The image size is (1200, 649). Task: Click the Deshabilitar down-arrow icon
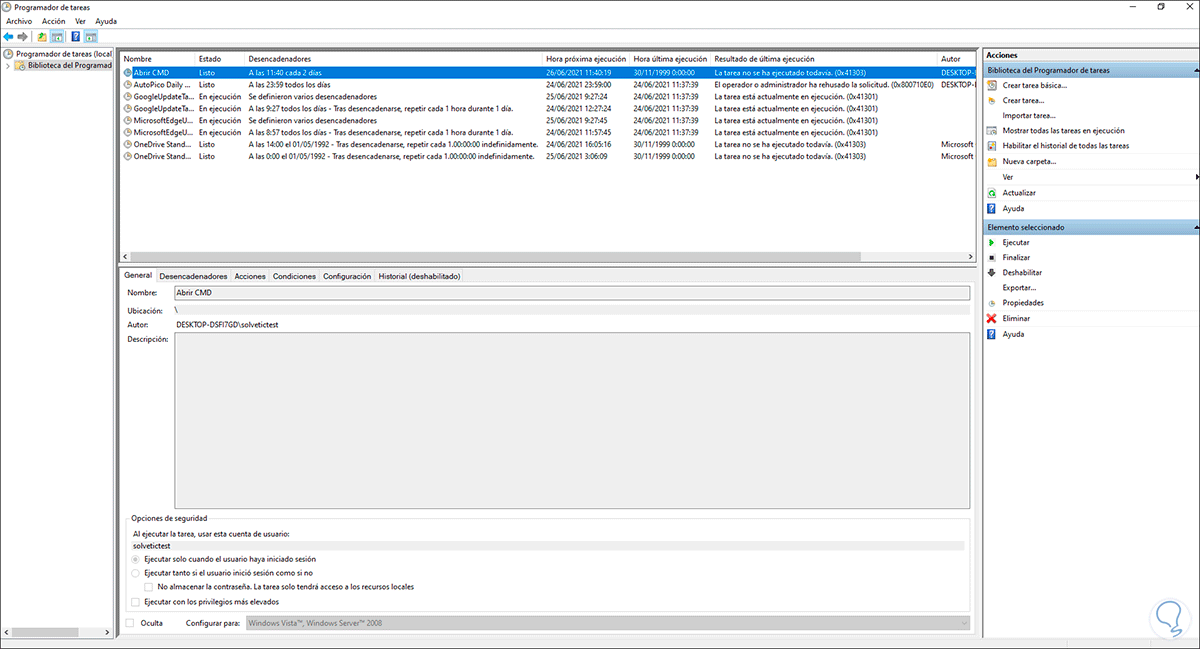pyautogui.click(x=992, y=272)
